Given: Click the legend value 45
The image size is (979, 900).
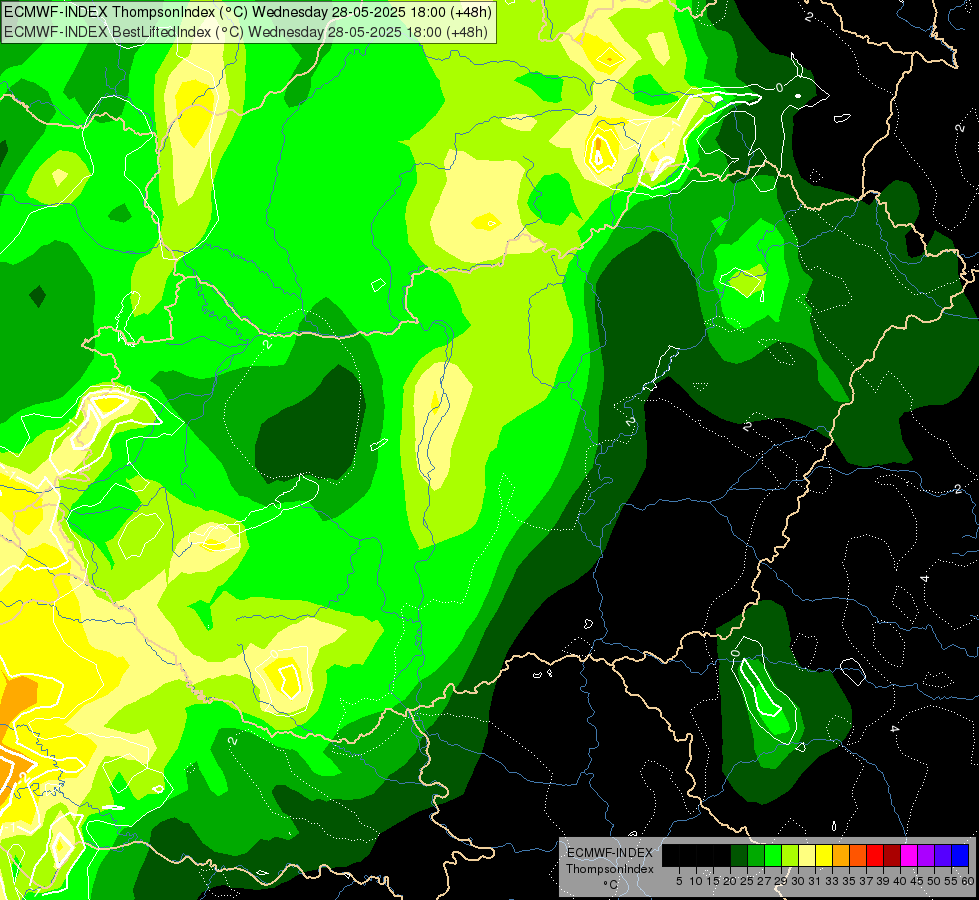Looking at the screenshot, I should [917, 881].
